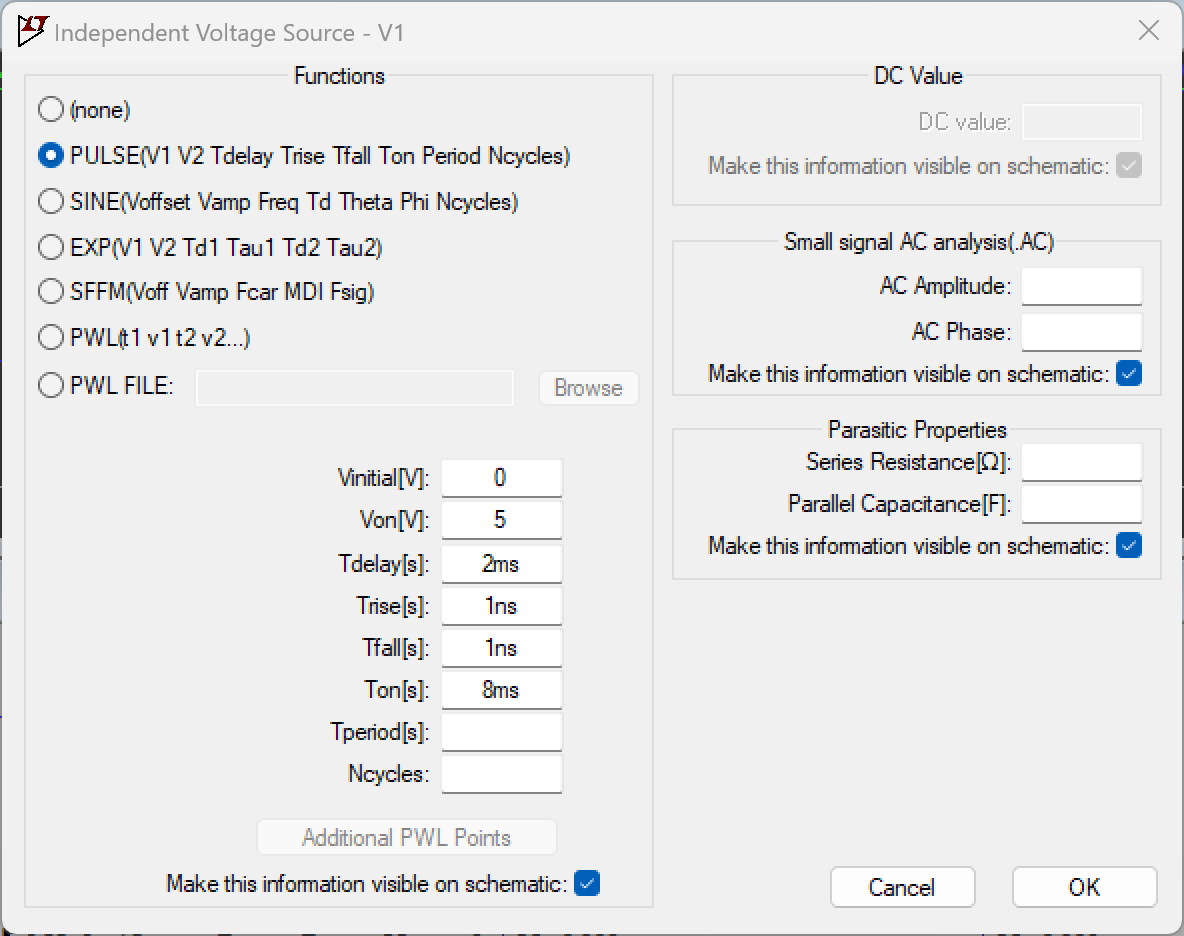Click the Additional PWL Points button
Screen dimensions: 1184x936
(x=407, y=837)
